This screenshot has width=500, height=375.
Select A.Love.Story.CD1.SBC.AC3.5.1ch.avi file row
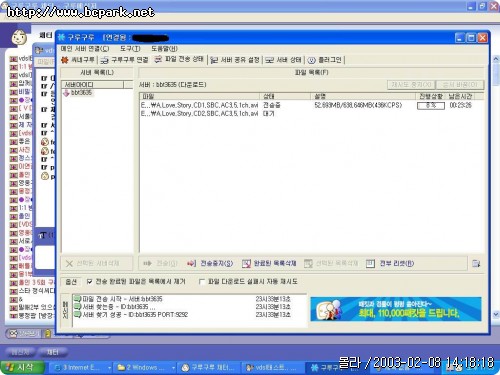[311, 105]
